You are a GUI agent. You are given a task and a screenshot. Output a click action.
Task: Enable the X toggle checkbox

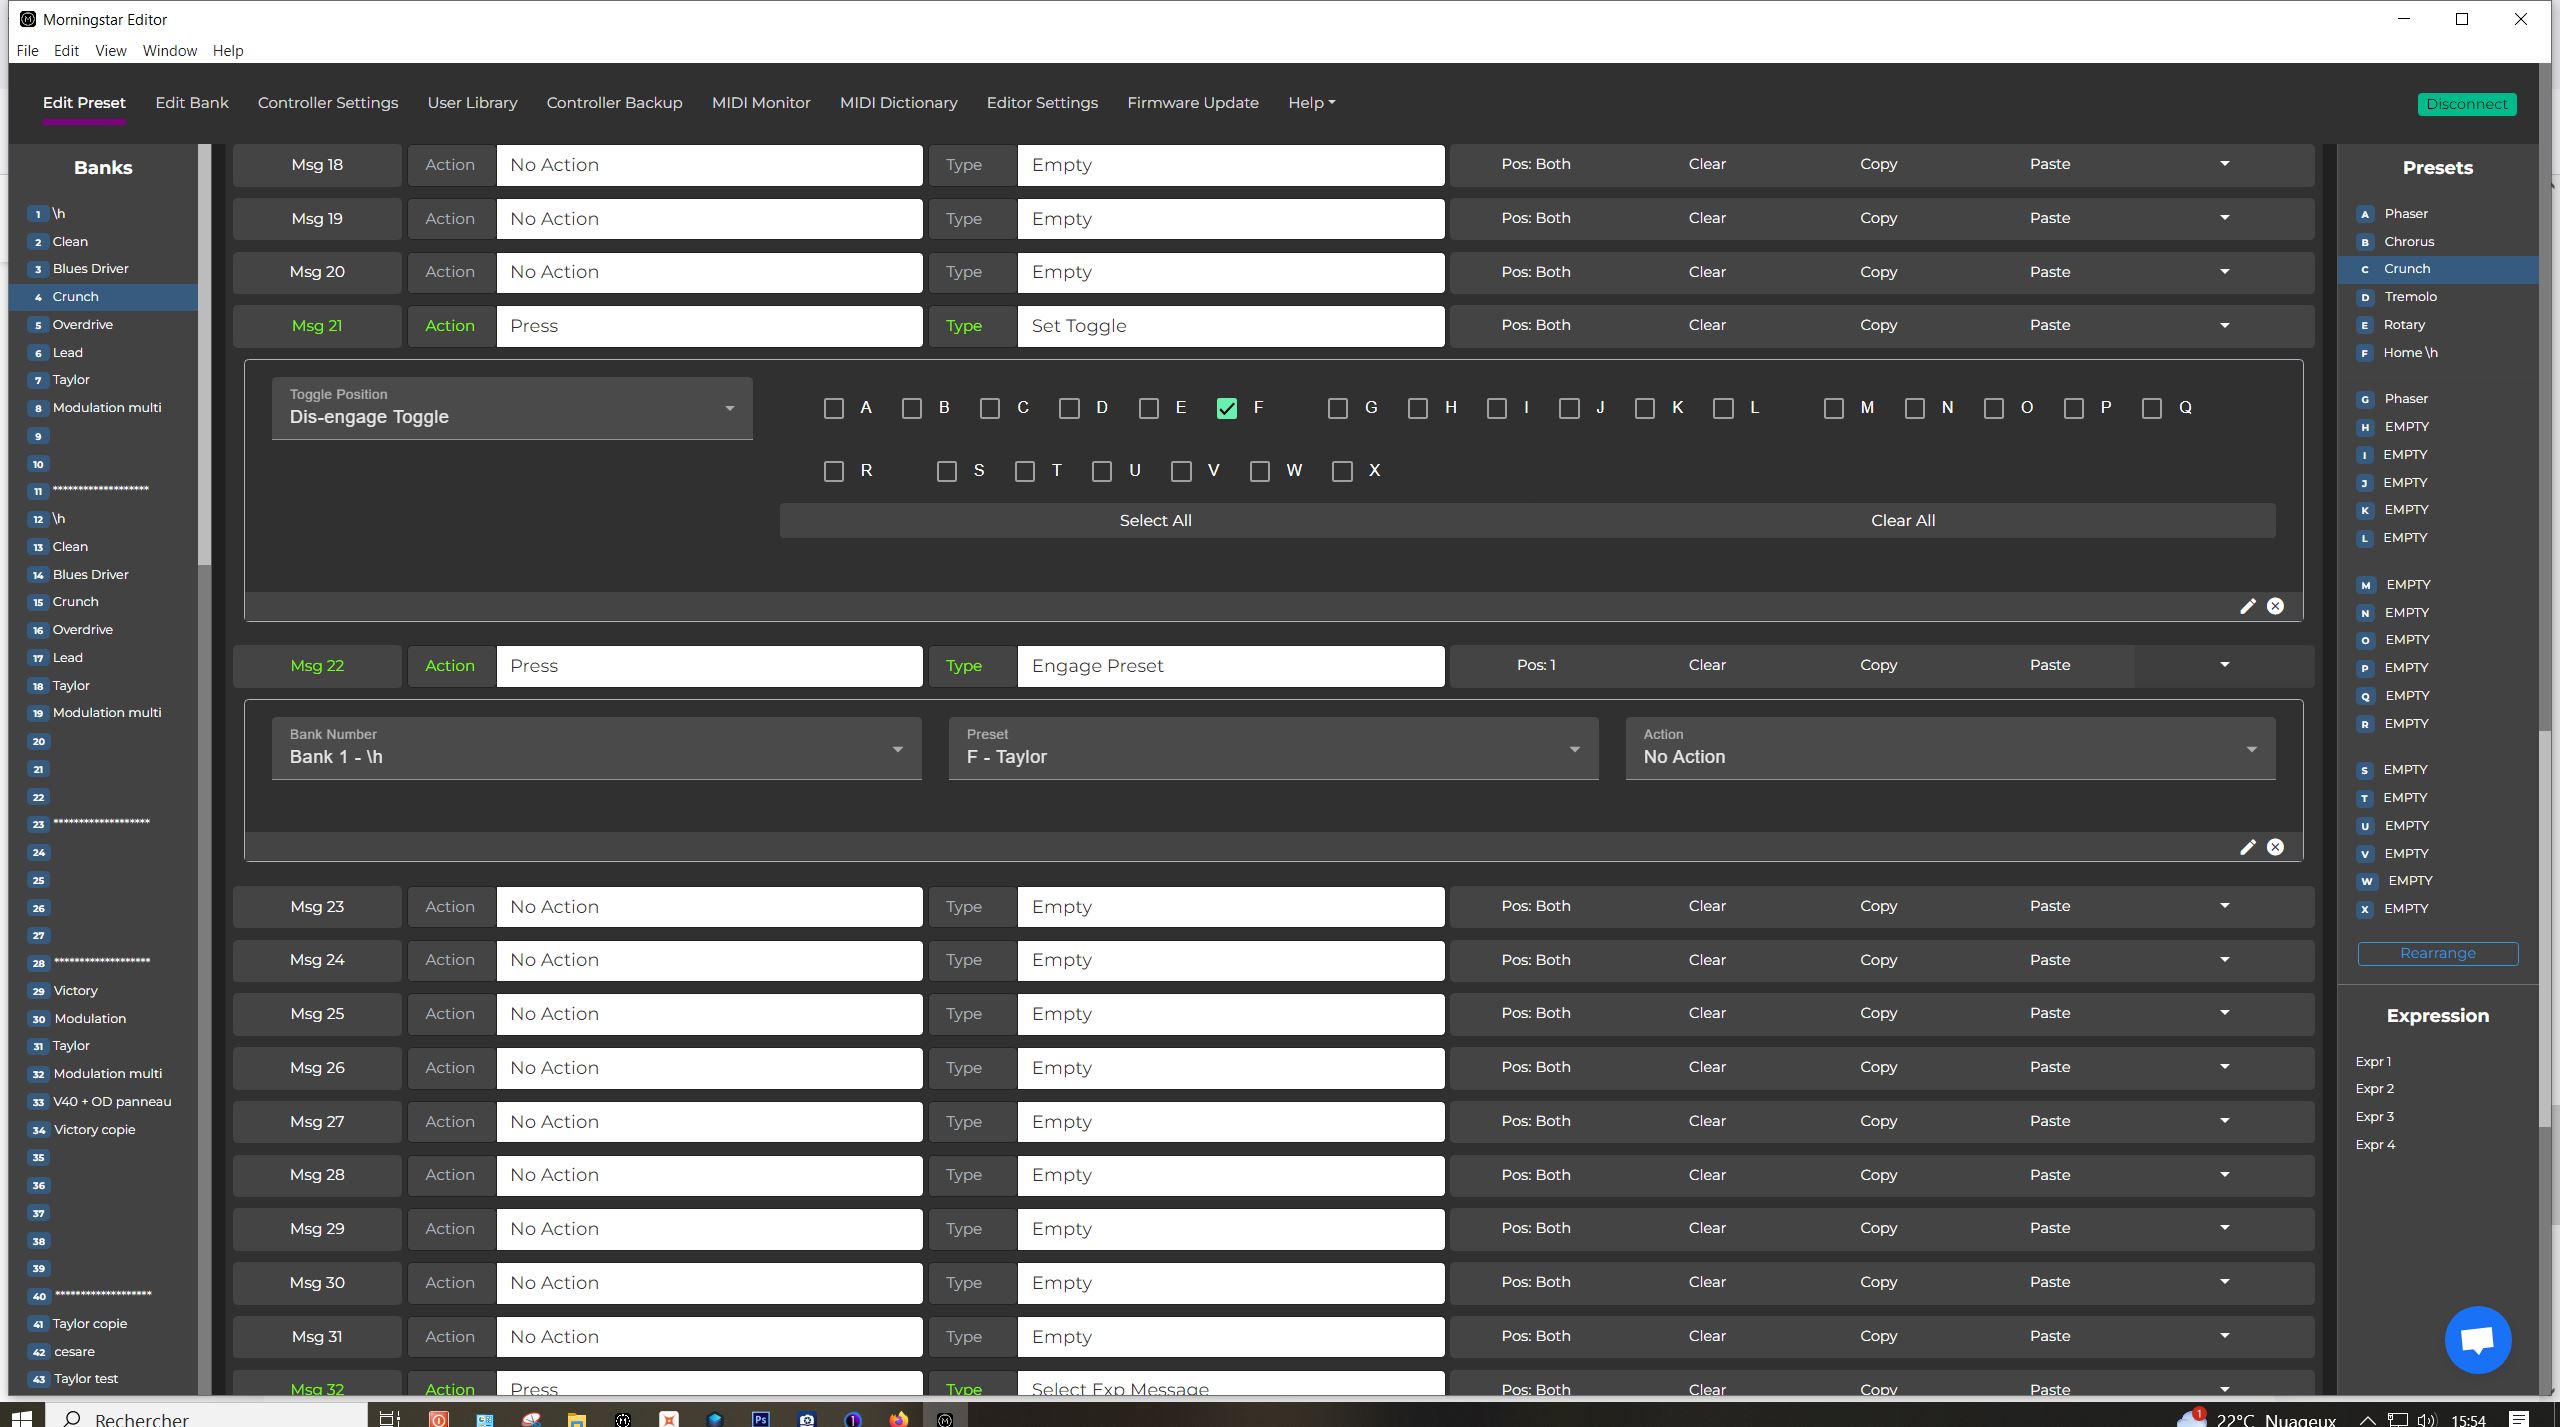pos(1342,471)
